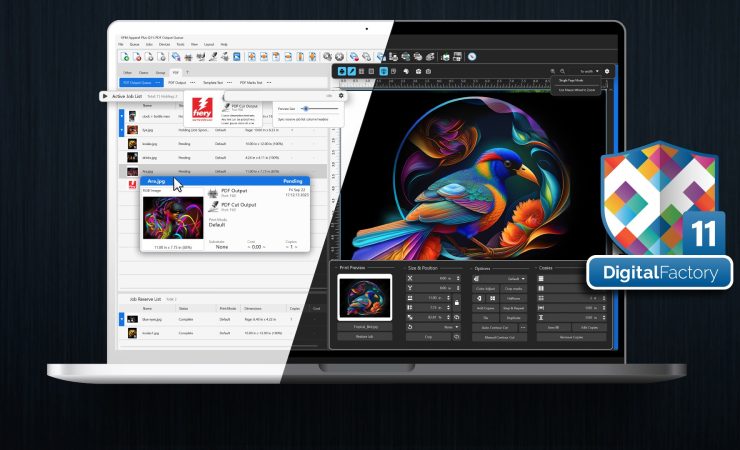Screen dimensions: 740x450
Task: Click the Step & Repeat button
Action: [x=513, y=308]
